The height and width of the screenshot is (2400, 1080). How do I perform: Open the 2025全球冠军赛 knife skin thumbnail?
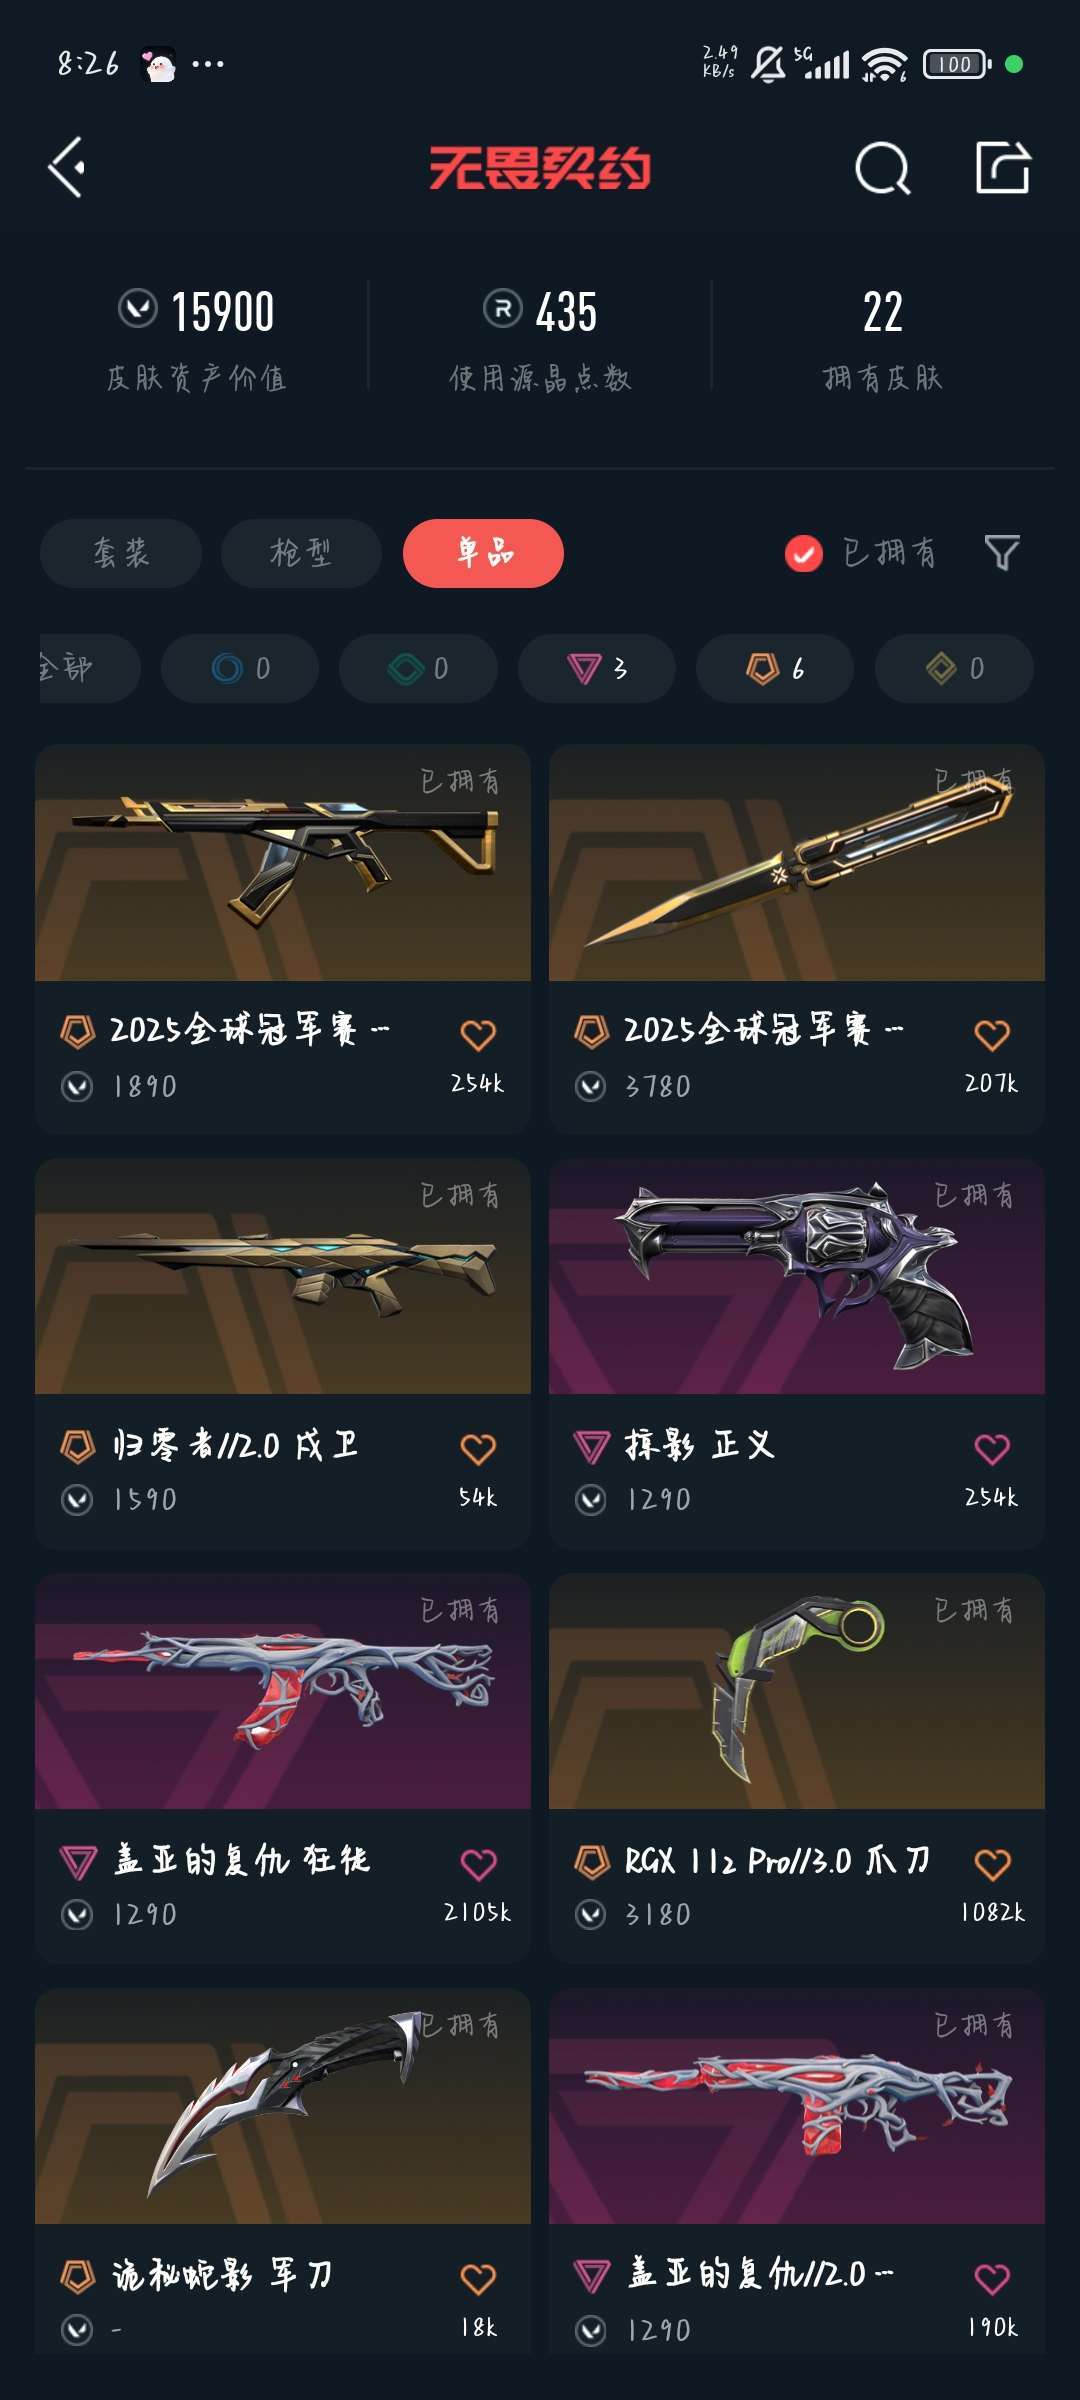797,862
